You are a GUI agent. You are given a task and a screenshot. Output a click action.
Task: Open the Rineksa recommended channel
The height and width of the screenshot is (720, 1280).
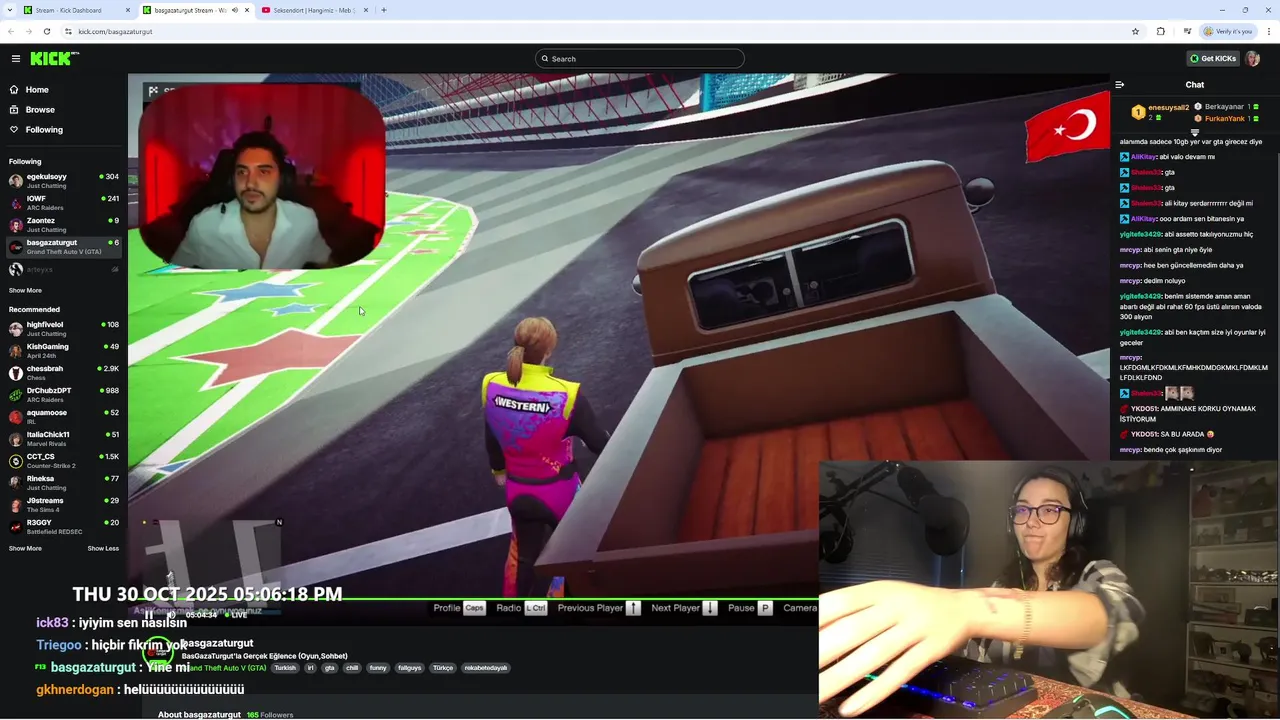tap(63, 483)
